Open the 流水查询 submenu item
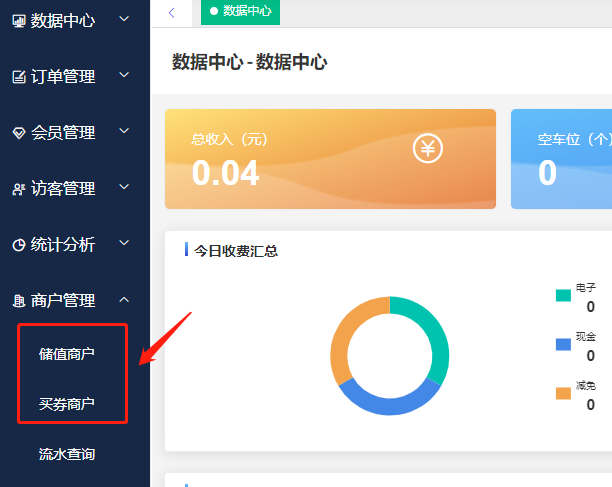 pyautogui.click(x=67, y=455)
